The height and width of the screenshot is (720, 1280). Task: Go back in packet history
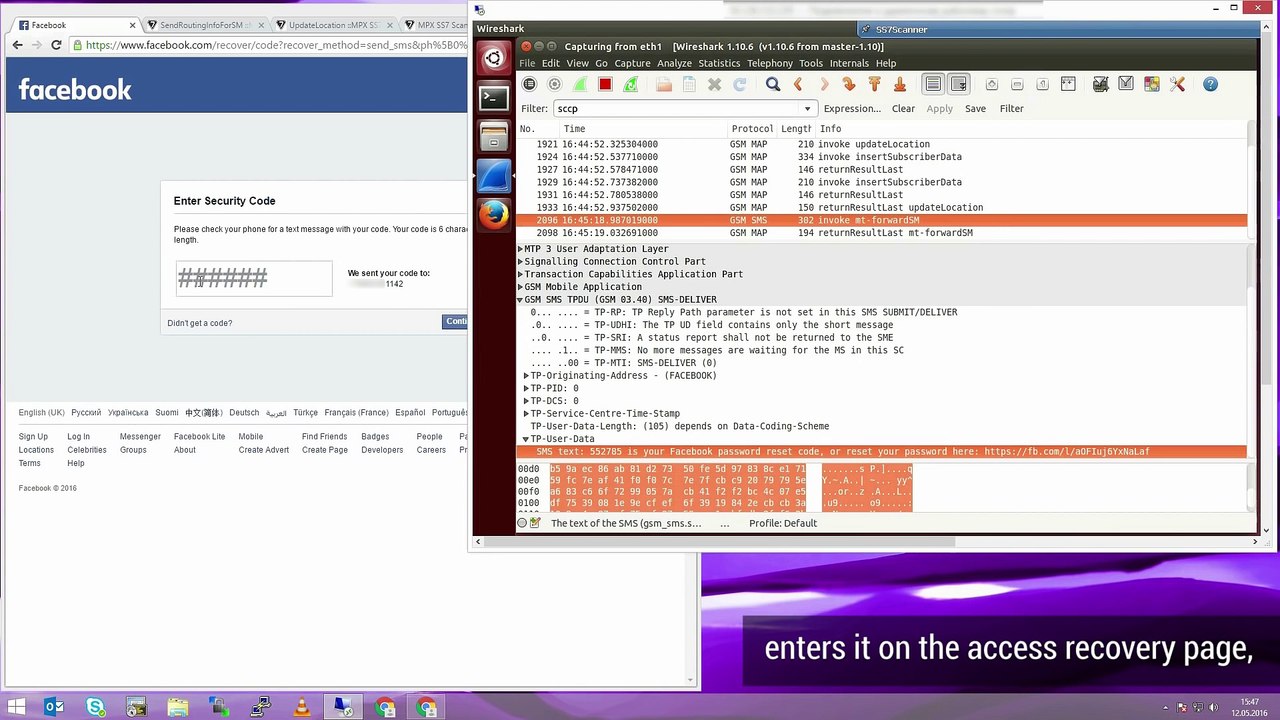pos(798,85)
